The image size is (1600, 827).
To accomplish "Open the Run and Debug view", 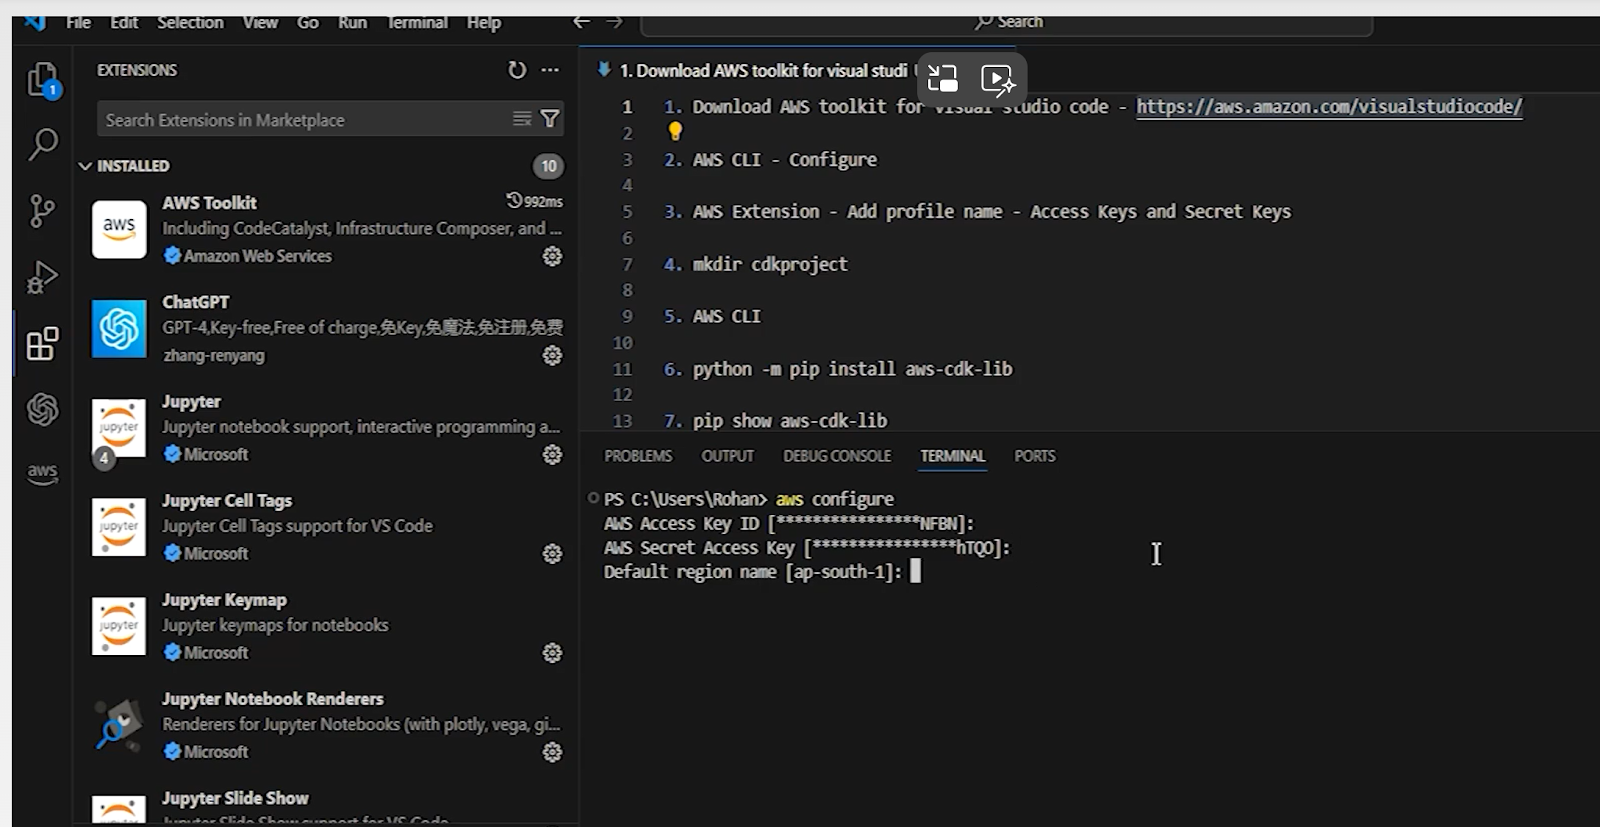I will pos(43,277).
